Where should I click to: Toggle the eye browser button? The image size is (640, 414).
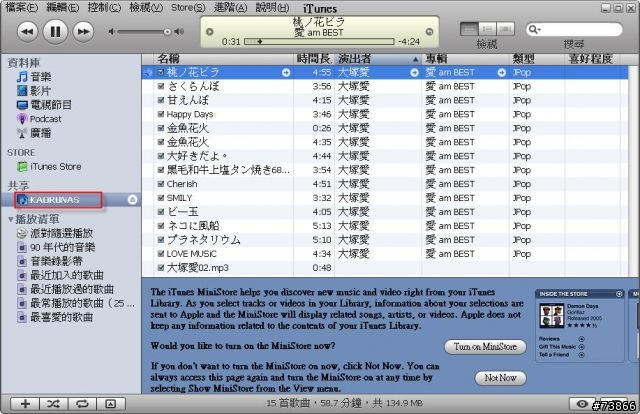tap(582, 404)
